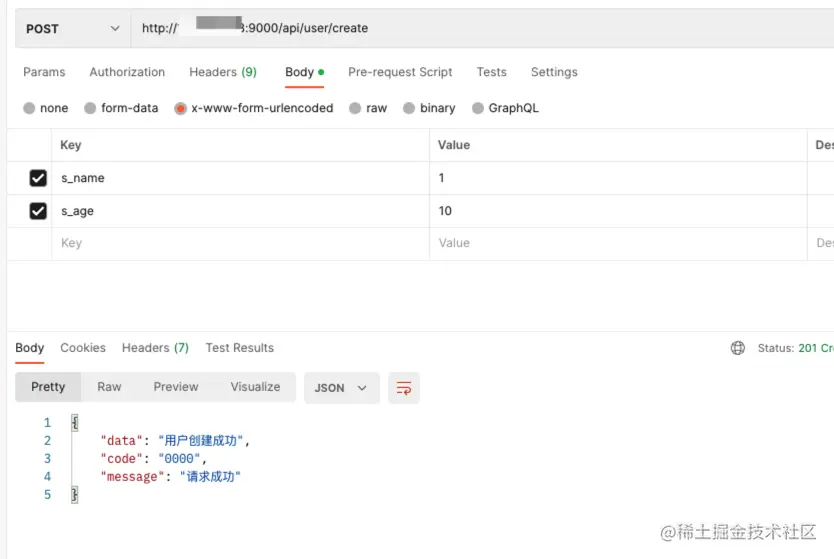The image size is (834, 559).
Task: Click the empty Value placeholder field
Action: coord(618,244)
